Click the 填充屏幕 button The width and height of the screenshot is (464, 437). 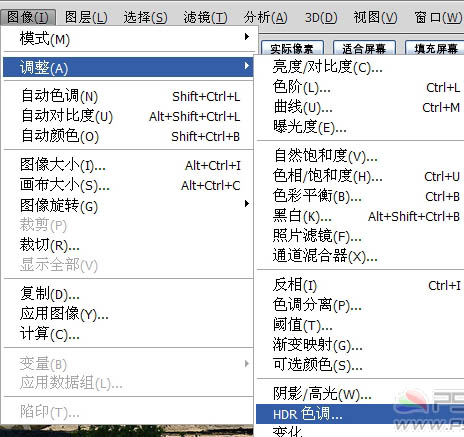click(x=435, y=49)
